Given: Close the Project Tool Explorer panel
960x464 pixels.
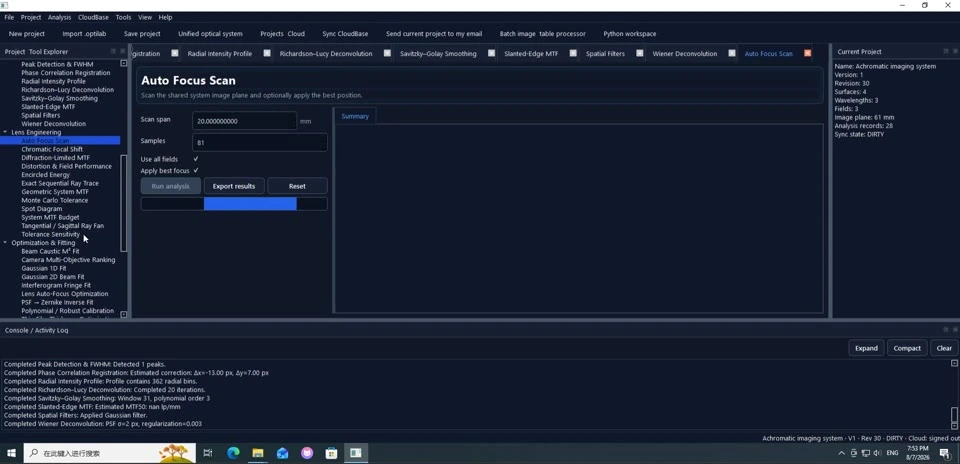Looking at the screenshot, I should click(122, 51).
